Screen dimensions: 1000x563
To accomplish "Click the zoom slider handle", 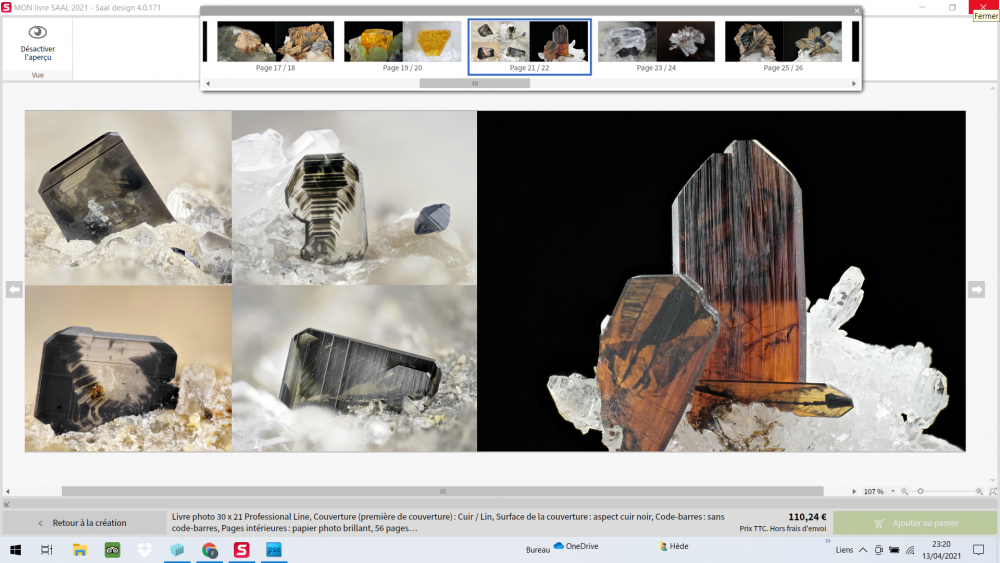I will point(920,492).
